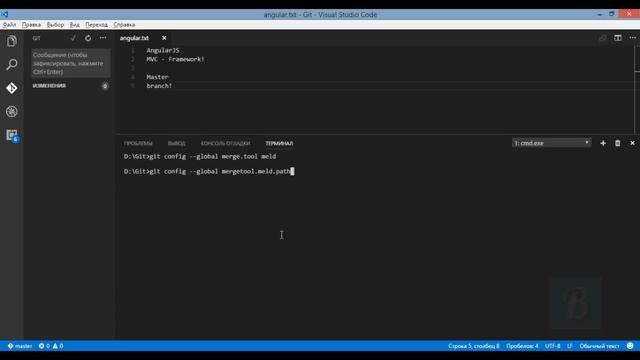Switch to the Проблемы panel tab

138,143
